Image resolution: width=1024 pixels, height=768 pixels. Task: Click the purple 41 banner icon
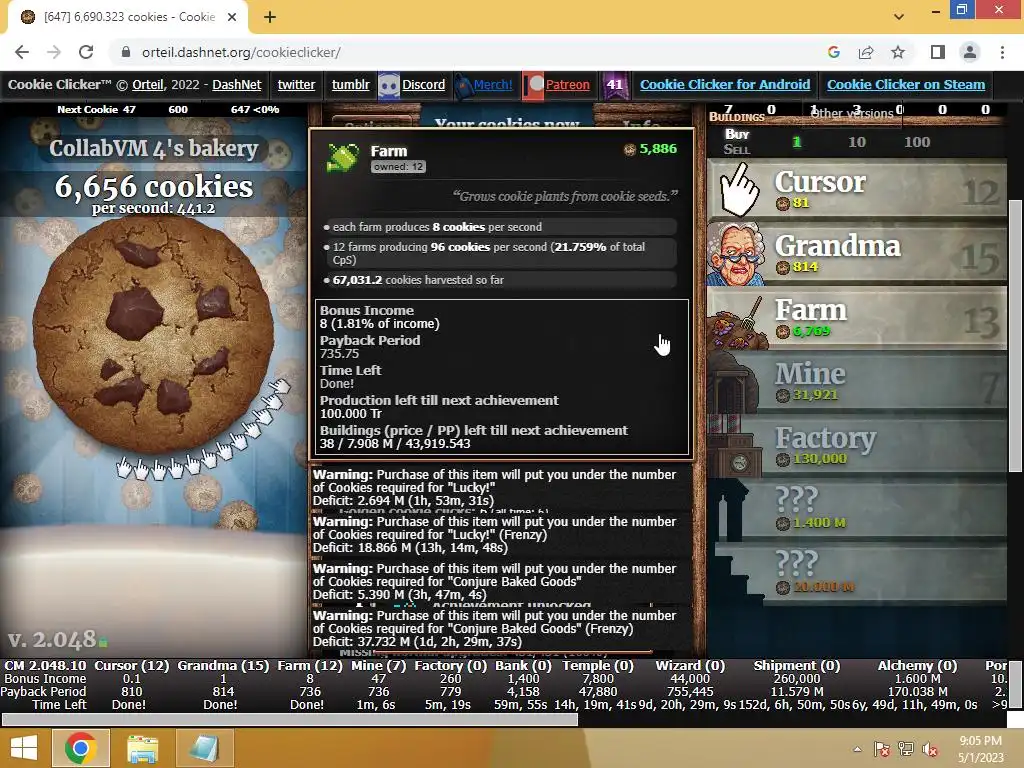click(615, 85)
